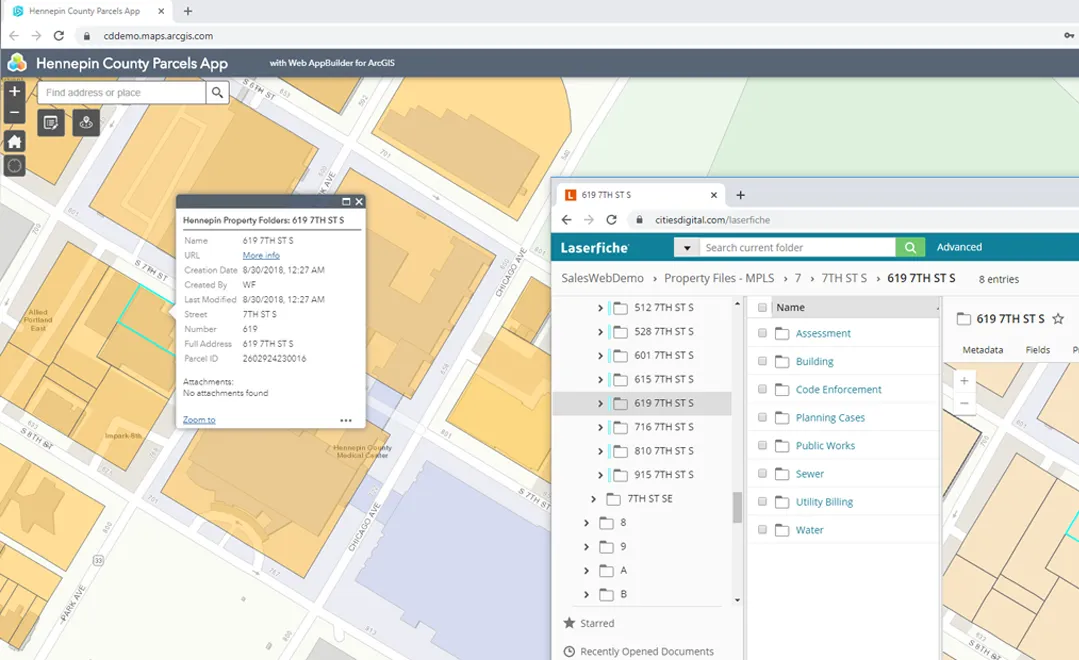Open a new tab in the Laserfiche window
Viewport: 1079px width, 660px height.
[740, 195]
